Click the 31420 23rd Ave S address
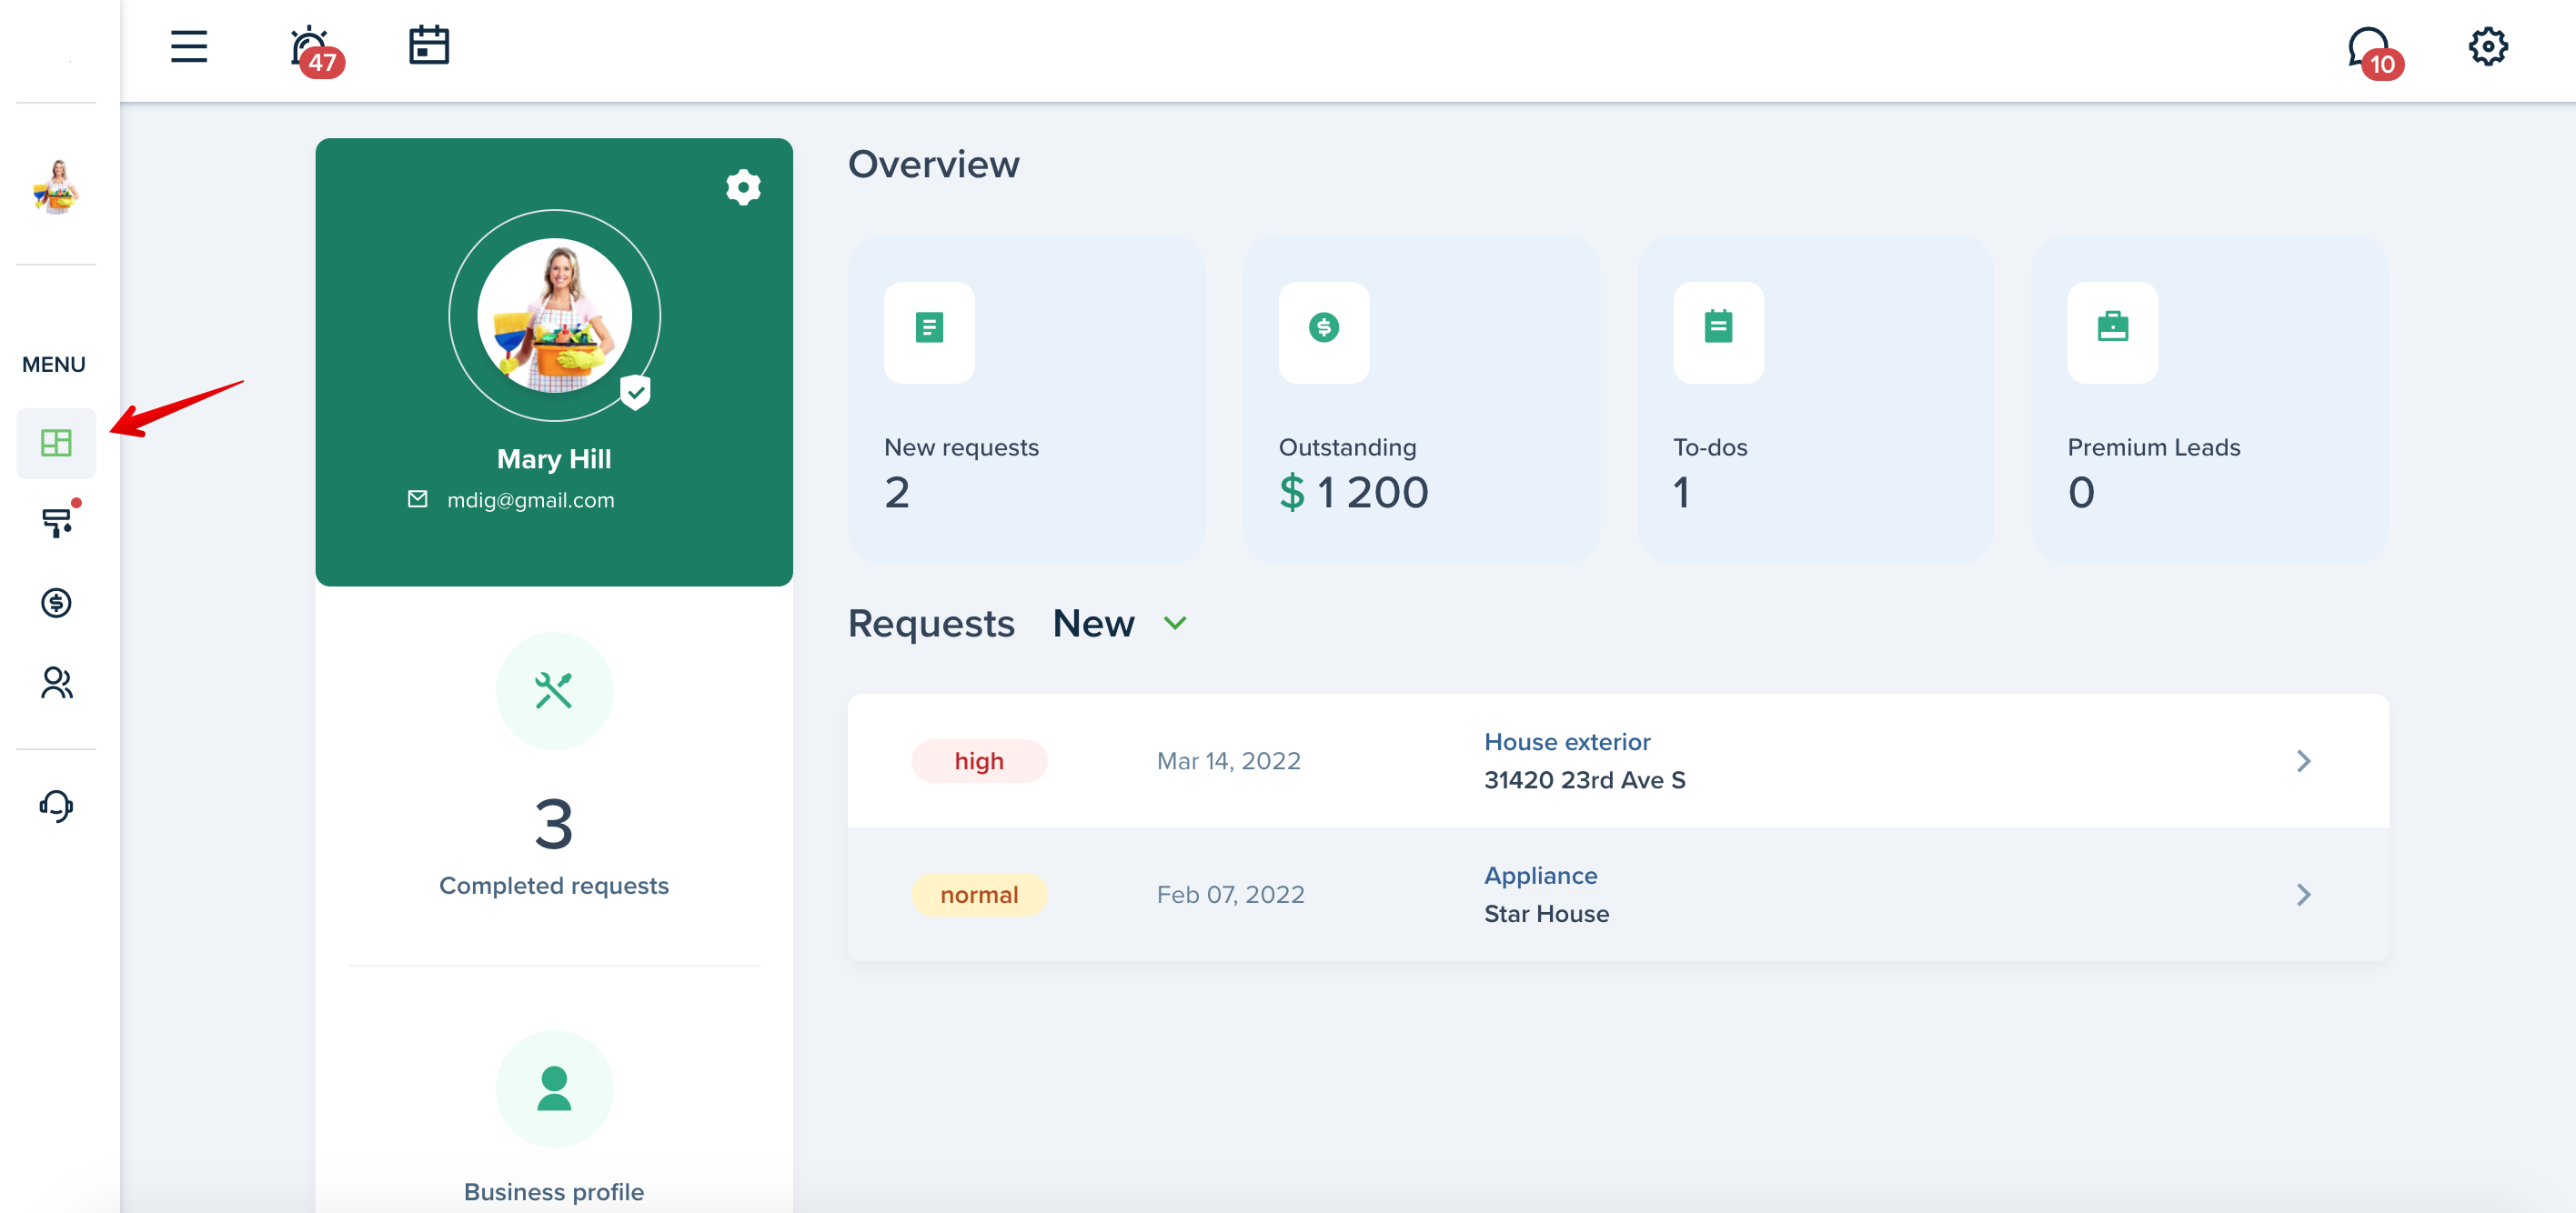Screen dimensions: 2576x1213 [x=1584, y=780]
